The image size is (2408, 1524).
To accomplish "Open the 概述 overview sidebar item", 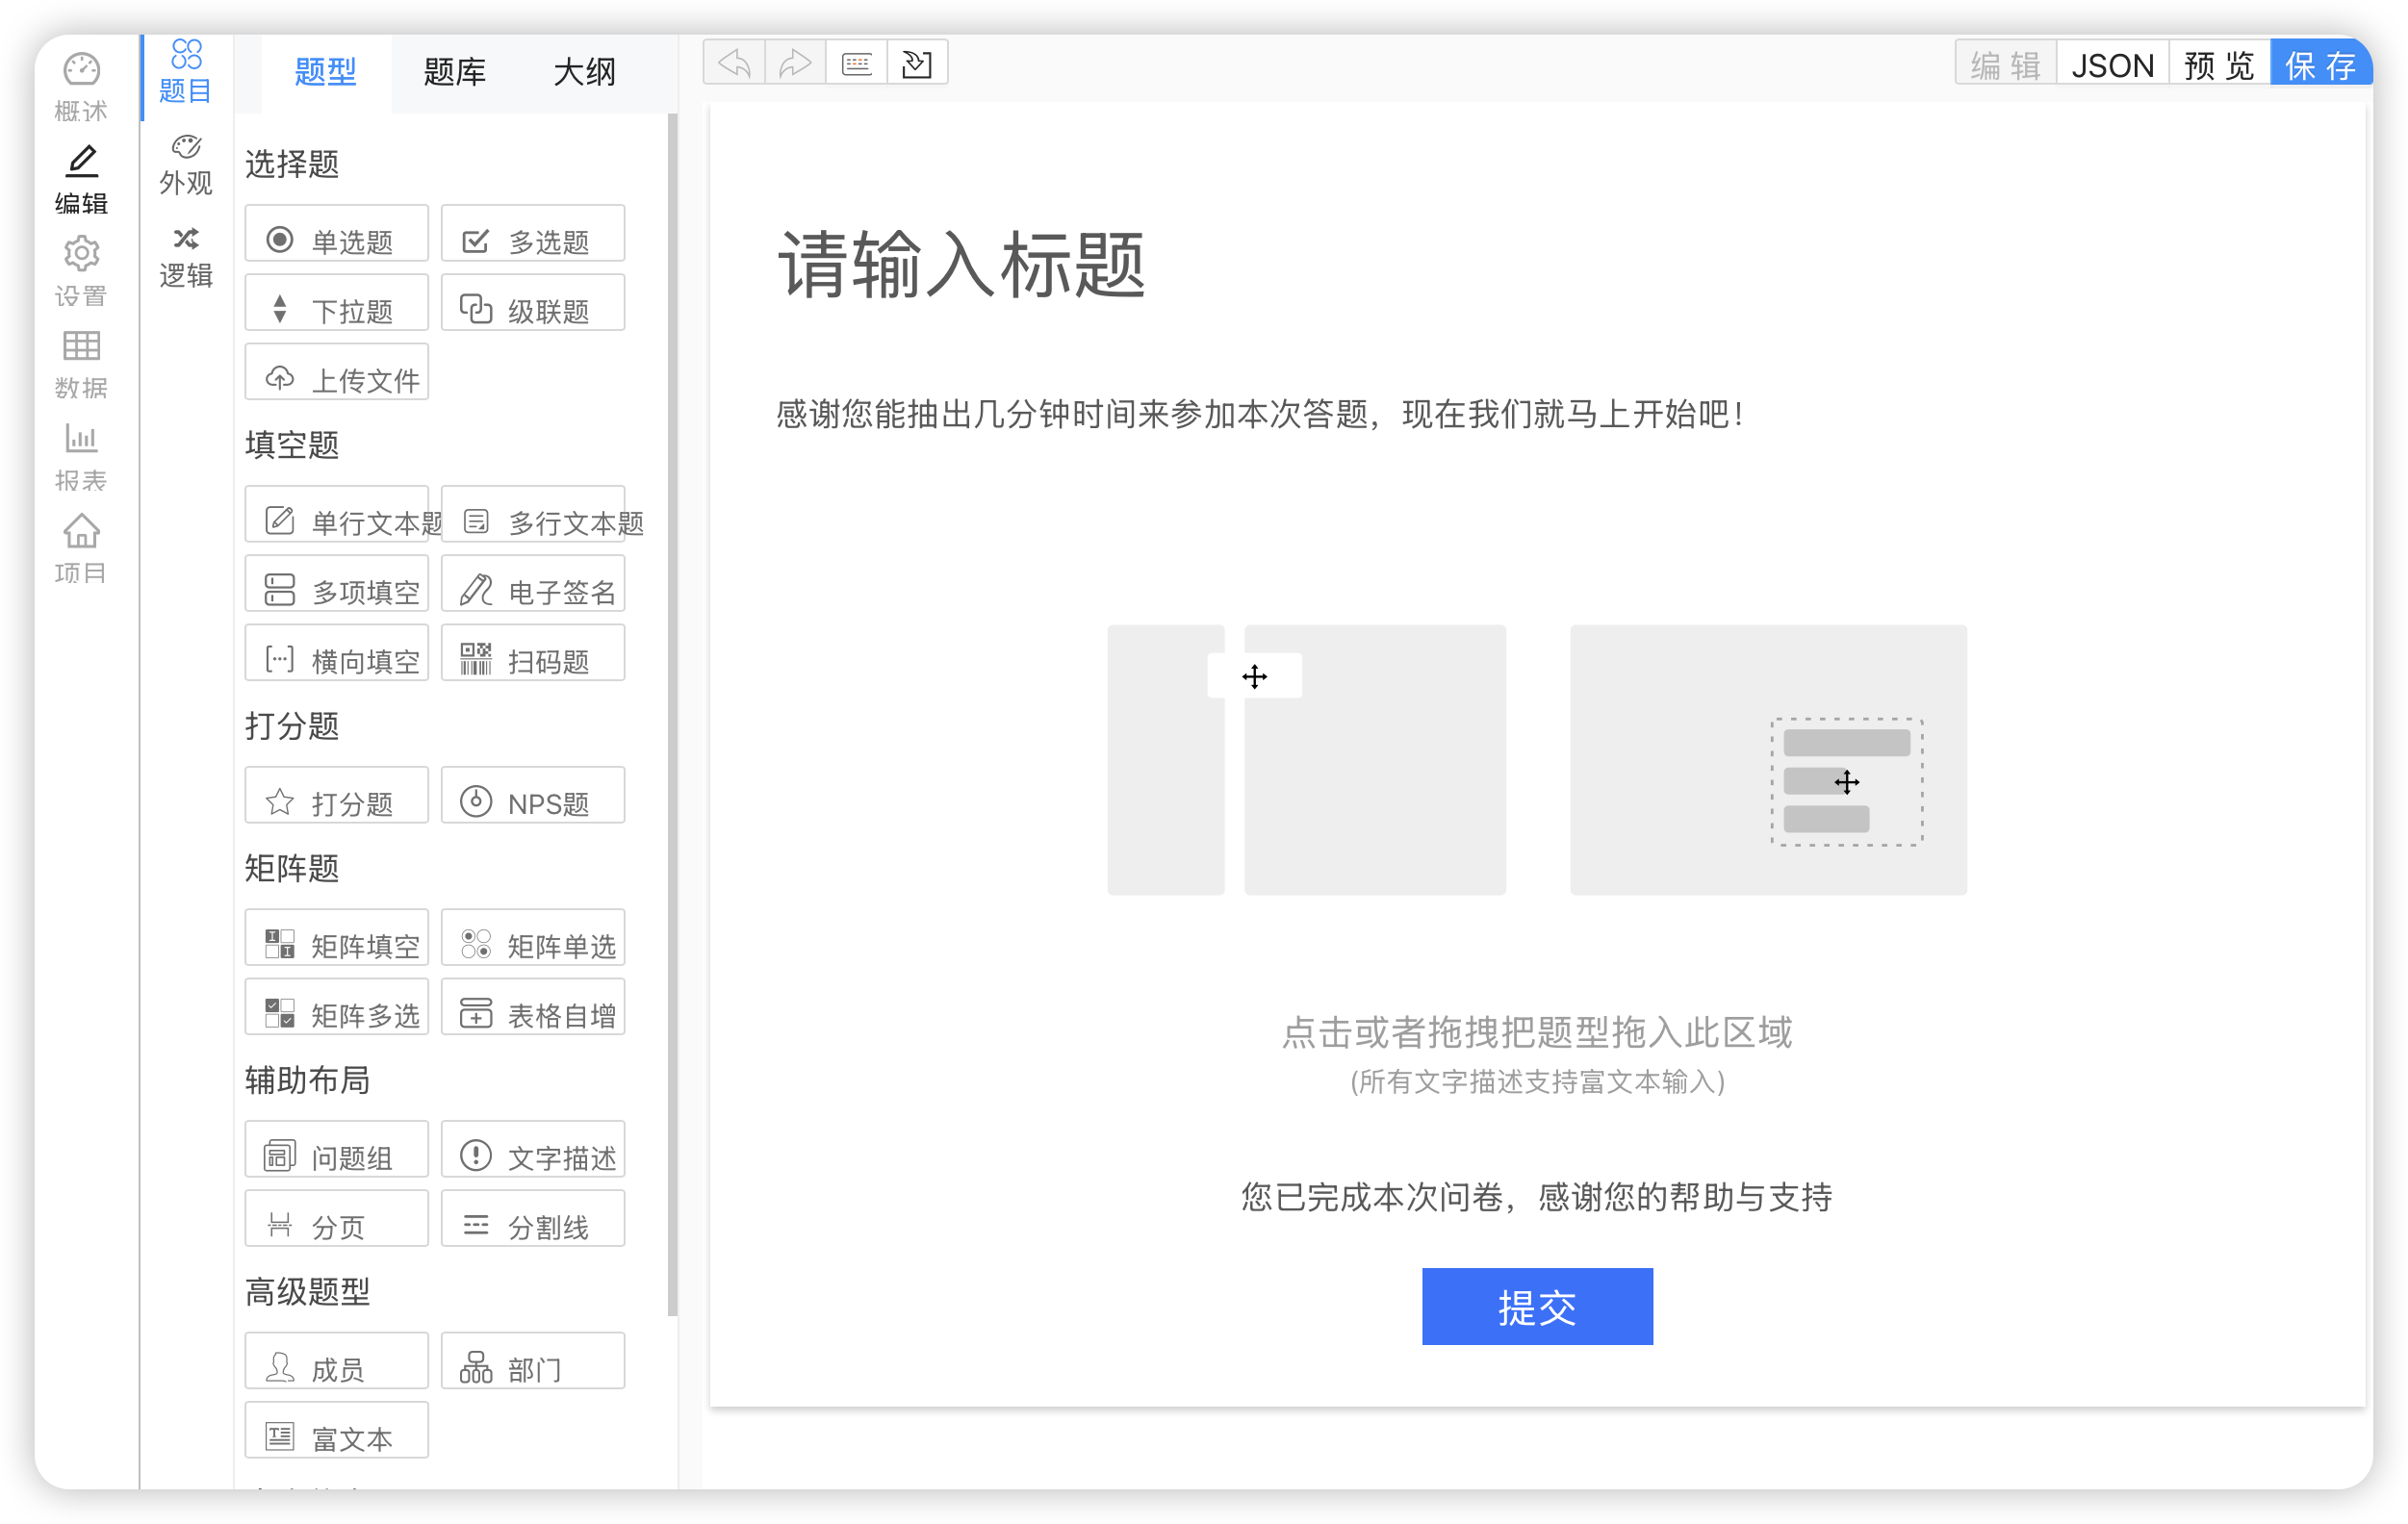I will click(81, 87).
